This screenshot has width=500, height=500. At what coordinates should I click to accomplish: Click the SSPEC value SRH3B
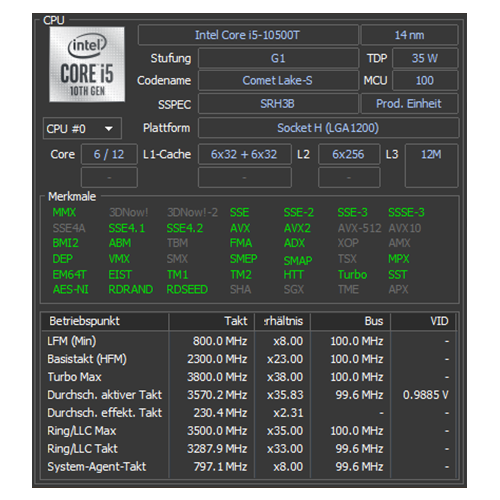coord(278,104)
